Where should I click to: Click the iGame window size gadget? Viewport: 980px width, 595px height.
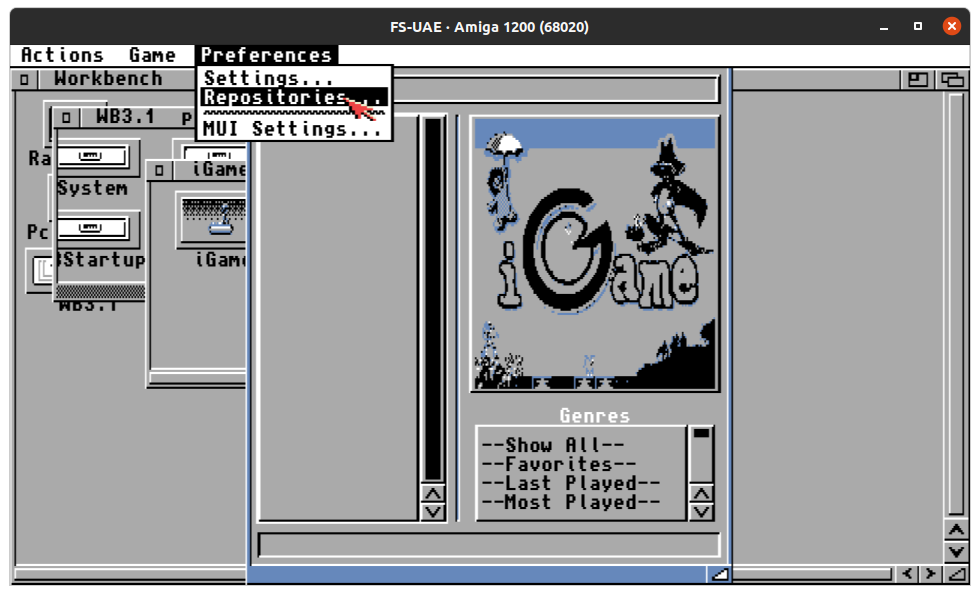pos(719,574)
